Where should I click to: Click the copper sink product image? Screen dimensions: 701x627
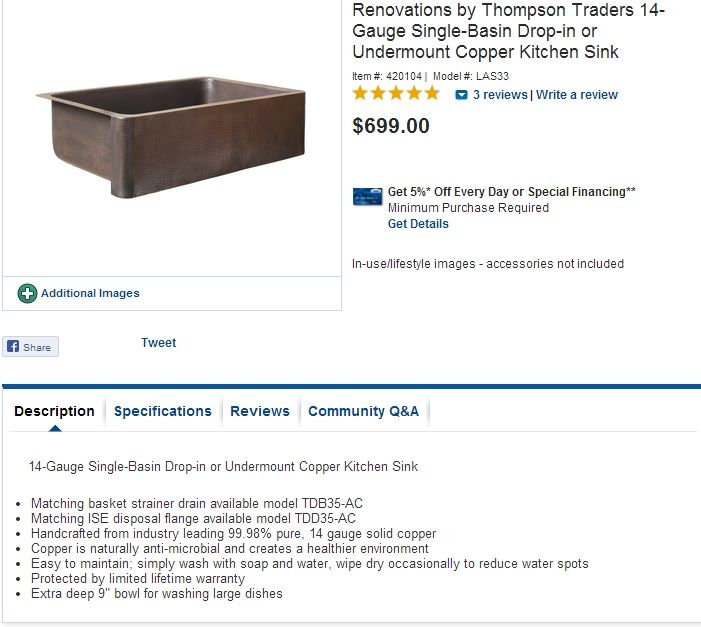click(x=172, y=137)
